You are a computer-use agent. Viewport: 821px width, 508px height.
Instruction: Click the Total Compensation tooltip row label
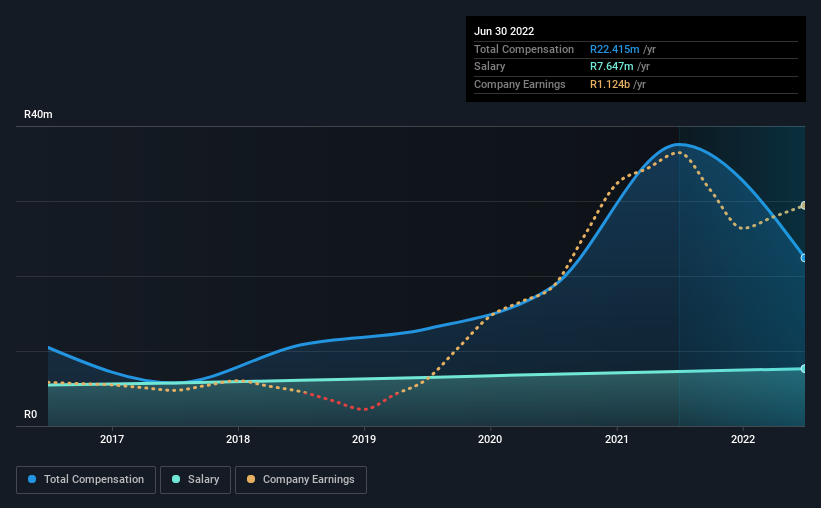point(524,49)
